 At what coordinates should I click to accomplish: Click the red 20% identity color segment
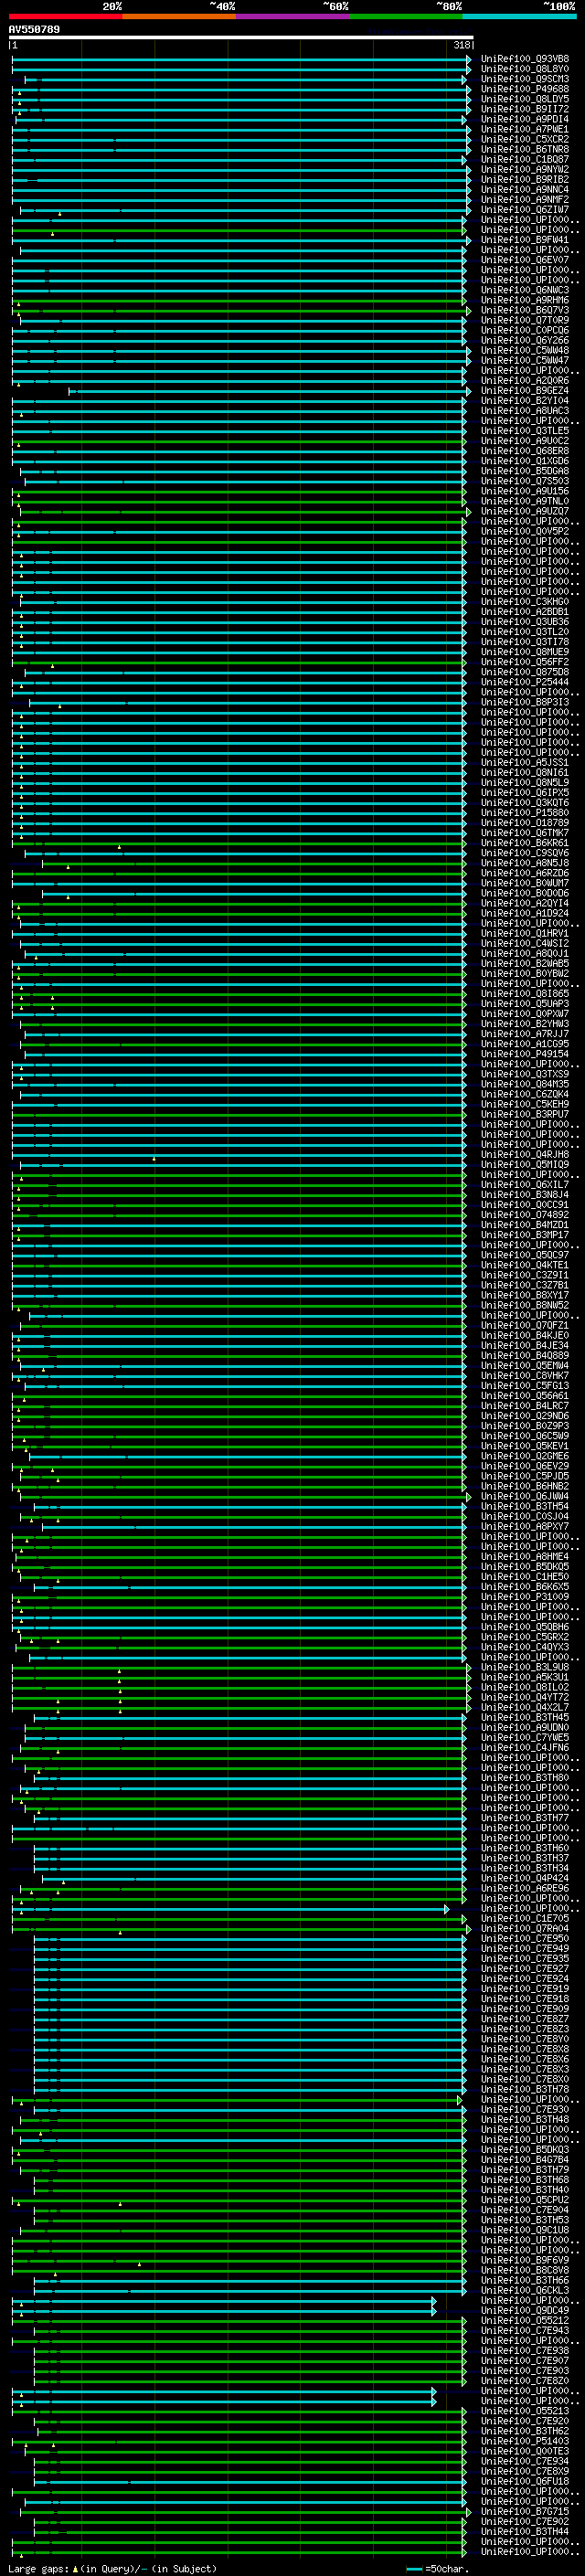click(x=65, y=16)
